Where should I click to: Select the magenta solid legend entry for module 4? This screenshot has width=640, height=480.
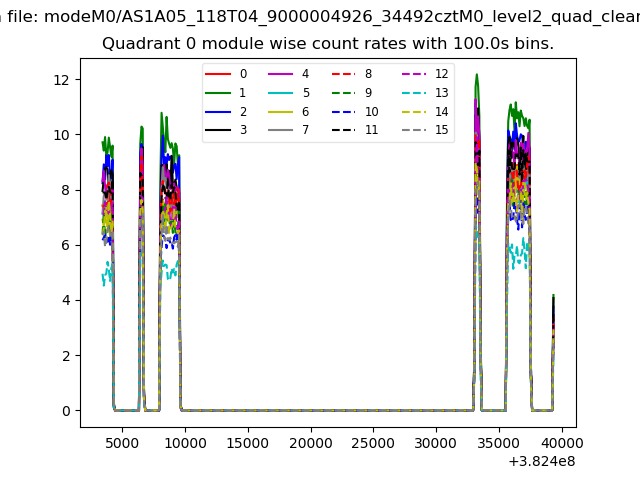(280, 74)
